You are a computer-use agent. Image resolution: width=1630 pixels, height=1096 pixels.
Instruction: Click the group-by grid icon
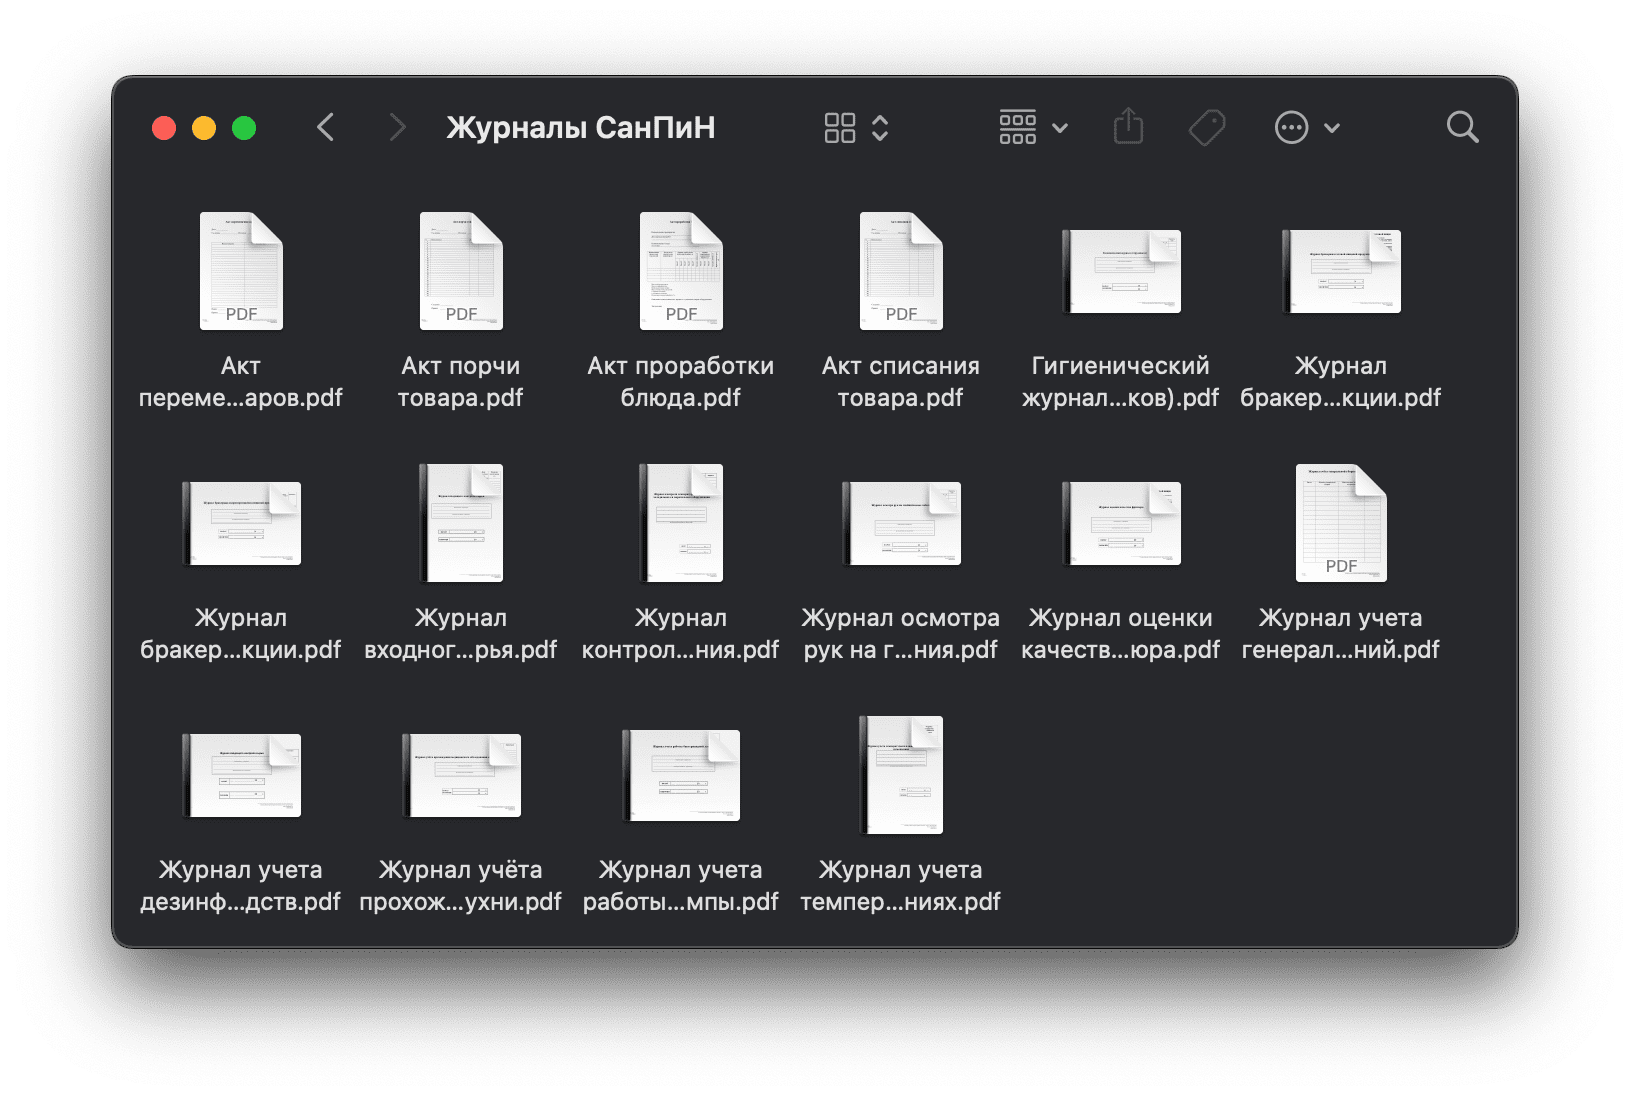[x=1018, y=128]
